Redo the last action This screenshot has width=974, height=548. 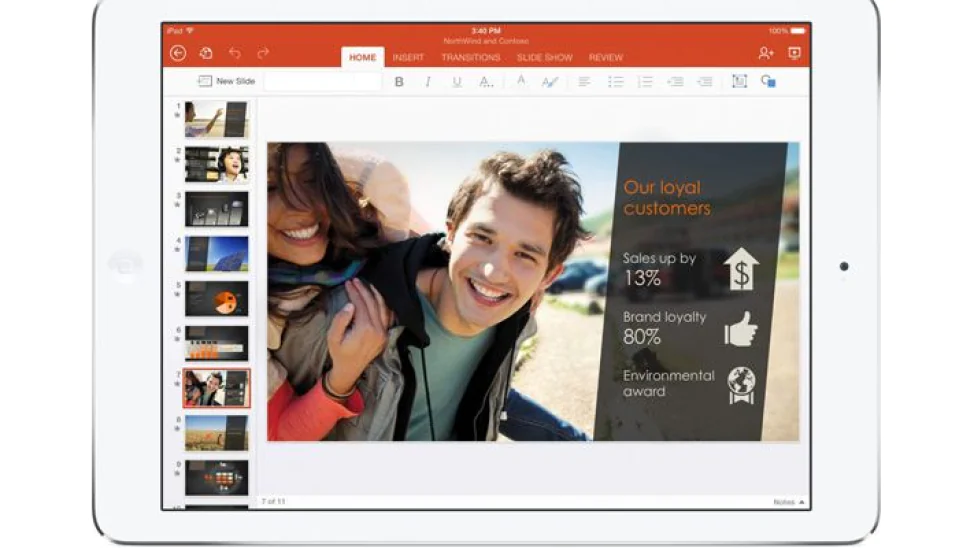click(x=263, y=53)
